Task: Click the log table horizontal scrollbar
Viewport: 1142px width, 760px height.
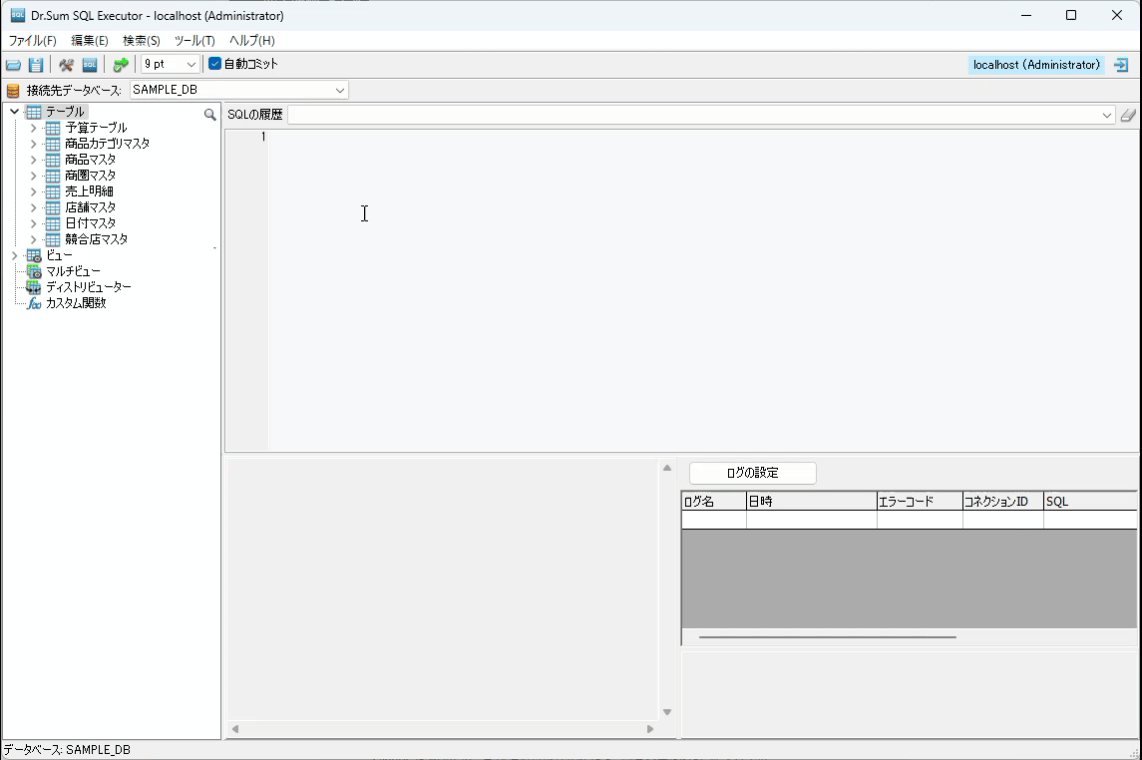Action: point(827,636)
